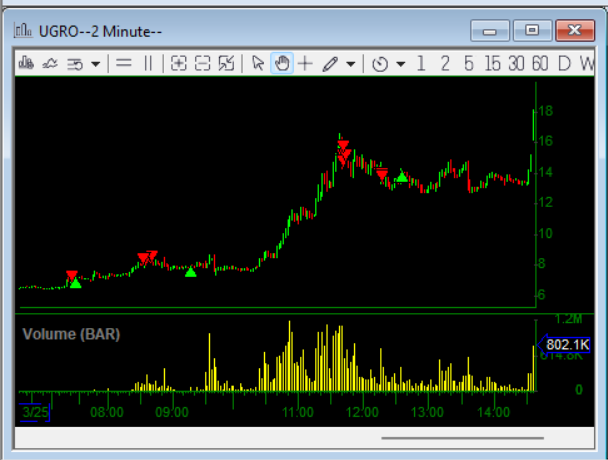
Task: Click the 08:00 time axis label
Action: tap(107, 412)
